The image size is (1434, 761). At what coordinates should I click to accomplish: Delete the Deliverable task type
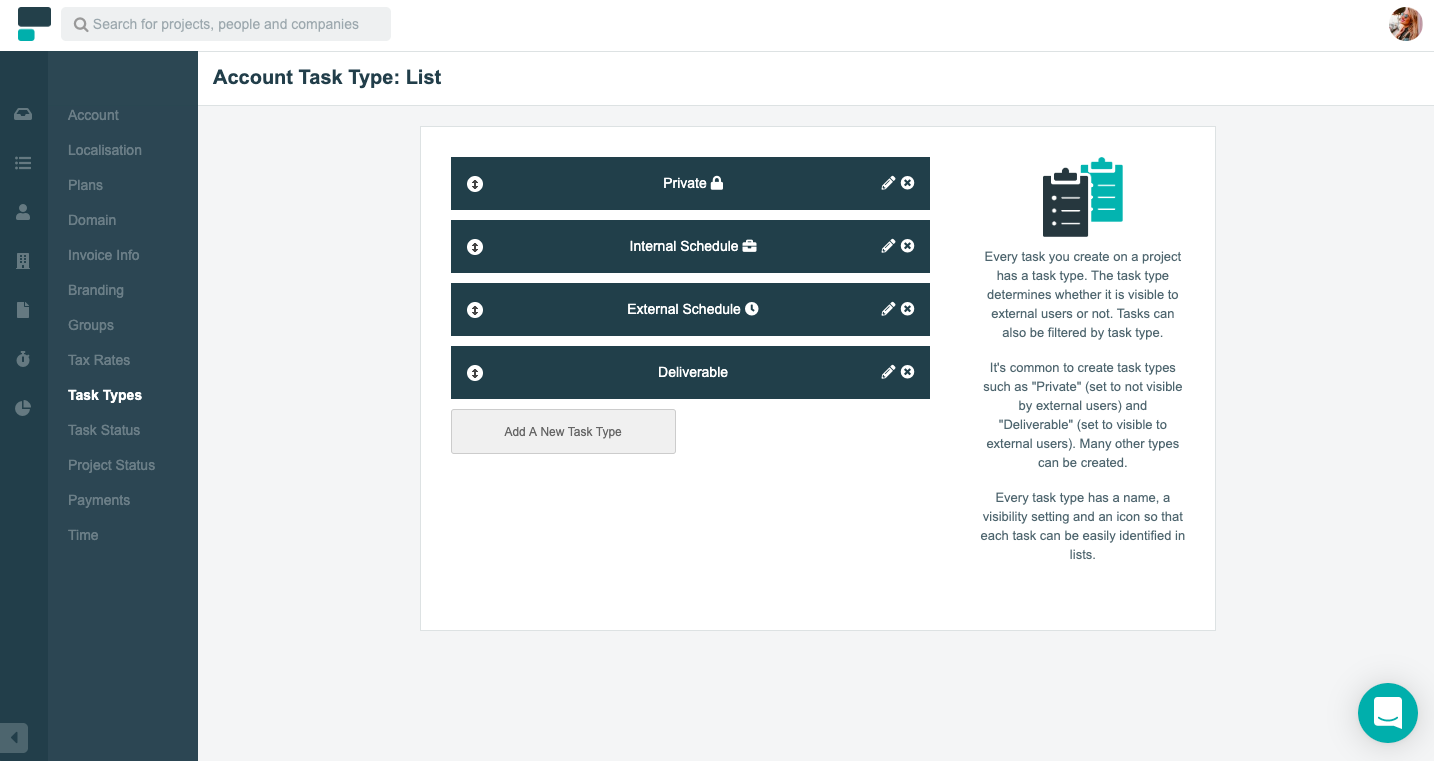click(908, 372)
